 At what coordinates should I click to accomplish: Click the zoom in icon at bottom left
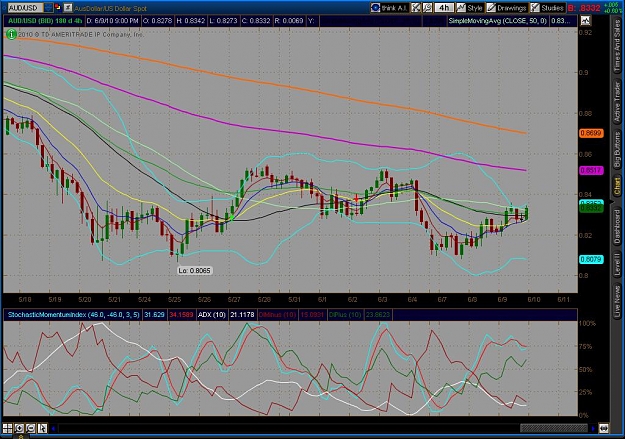click(19, 428)
